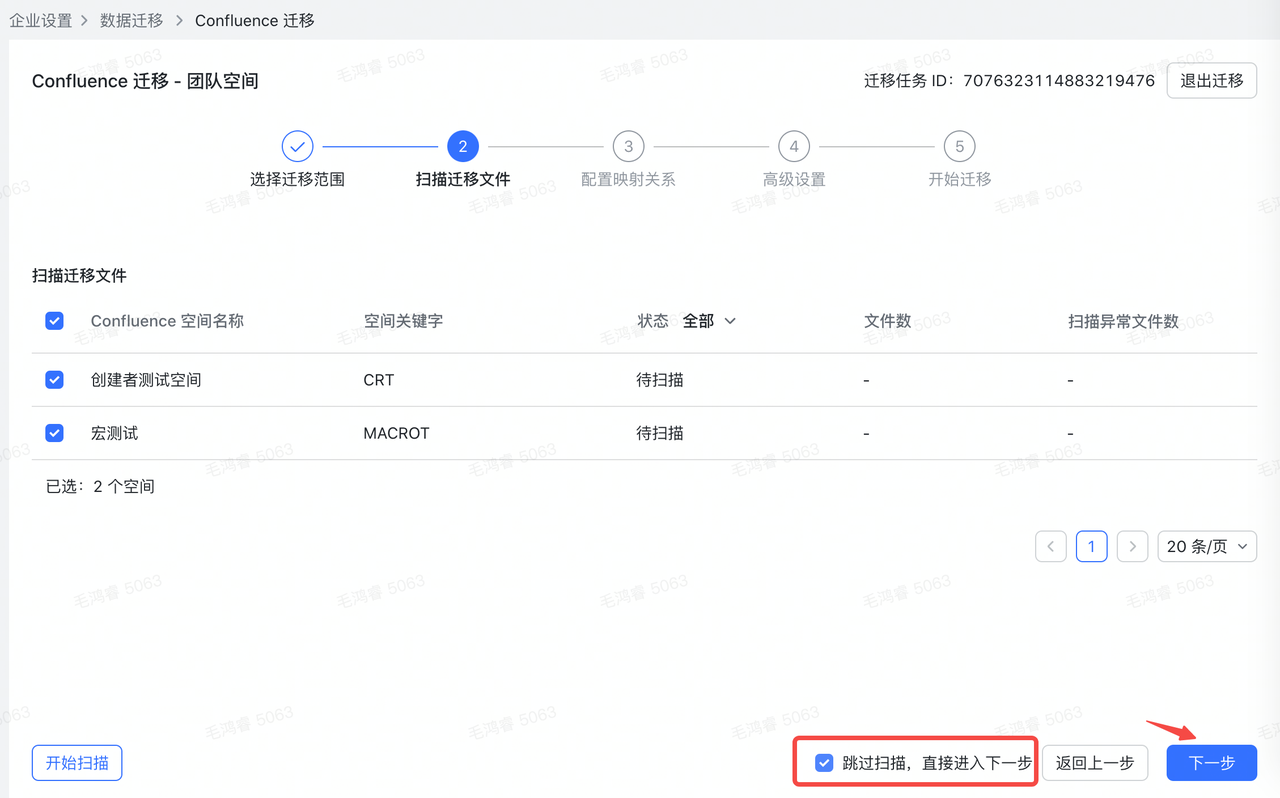
Task: Go to next page arrow
Action: [1132, 546]
